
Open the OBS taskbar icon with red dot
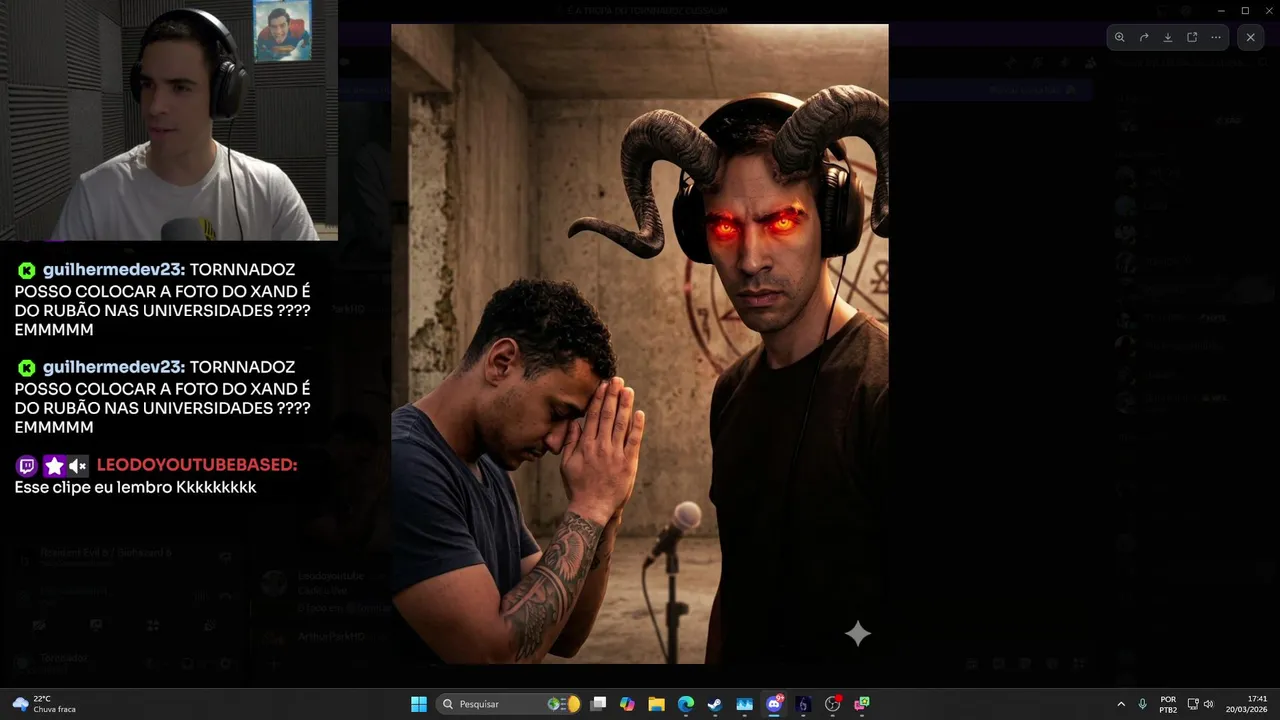point(833,704)
